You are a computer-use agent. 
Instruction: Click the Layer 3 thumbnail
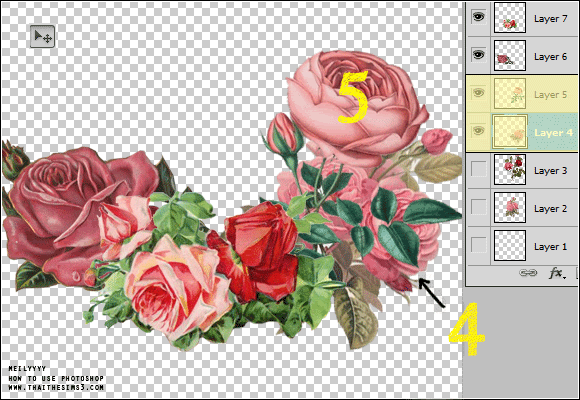[x=510, y=169]
